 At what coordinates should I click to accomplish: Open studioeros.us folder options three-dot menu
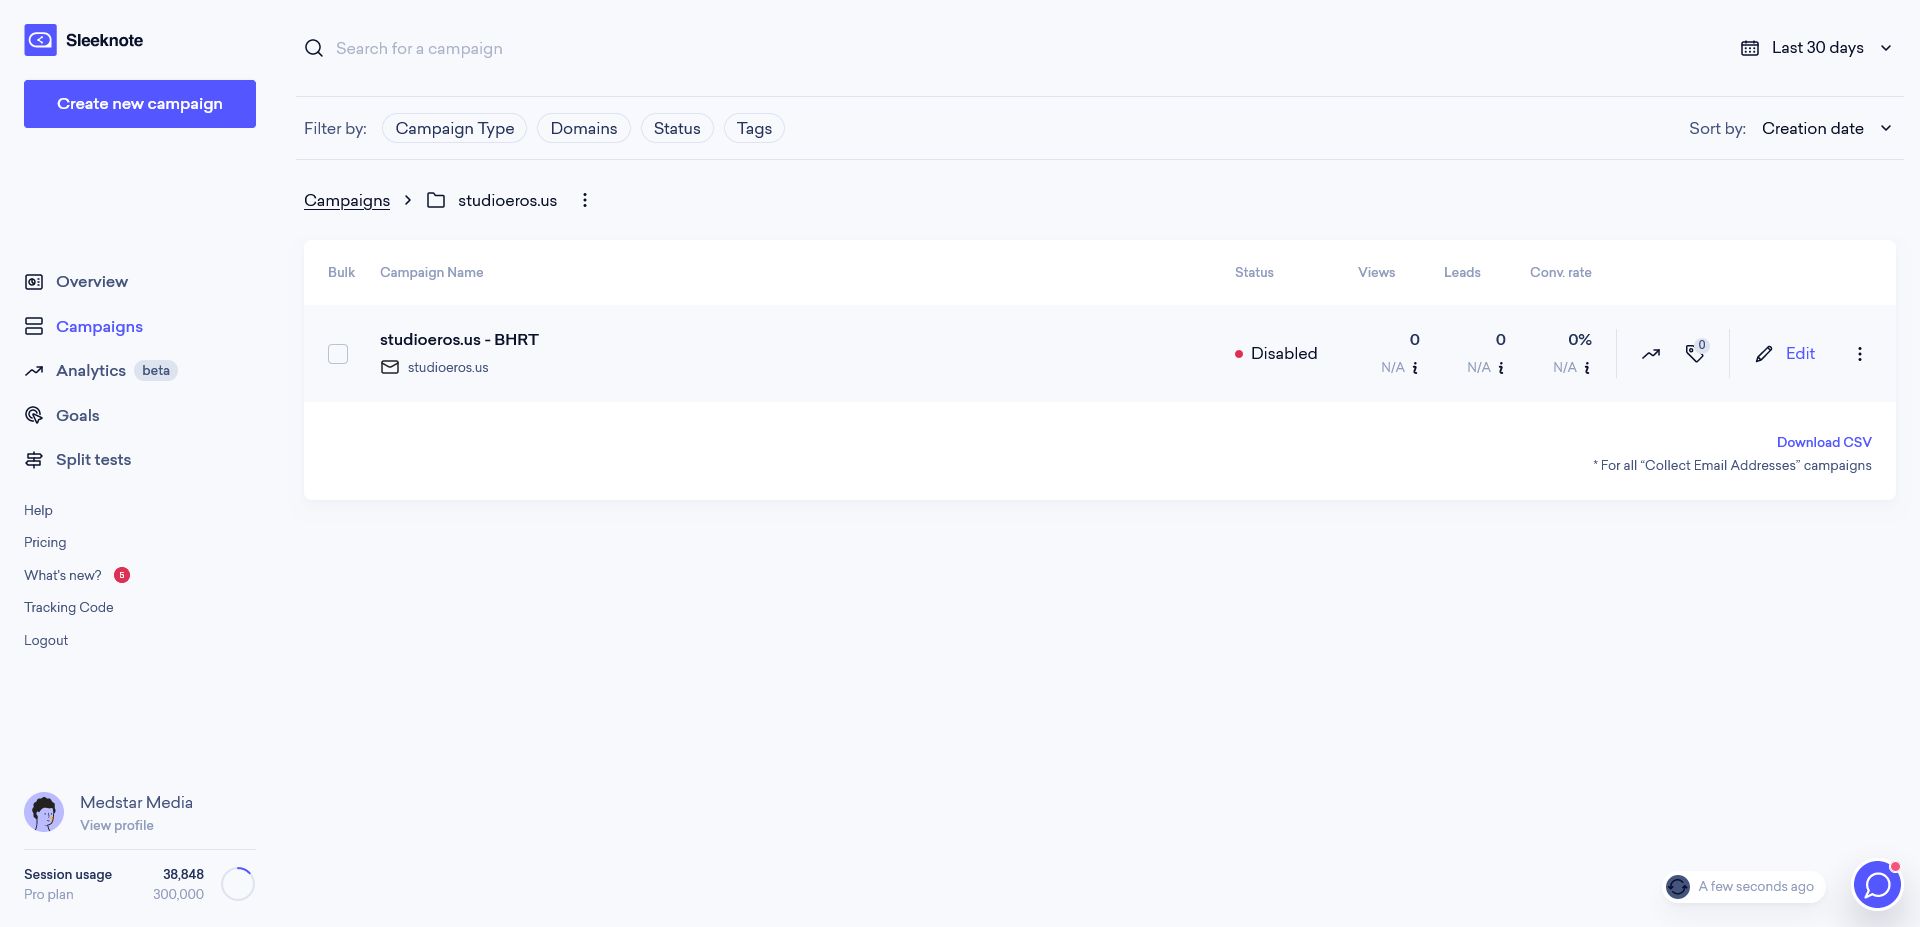click(x=585, y=200)
